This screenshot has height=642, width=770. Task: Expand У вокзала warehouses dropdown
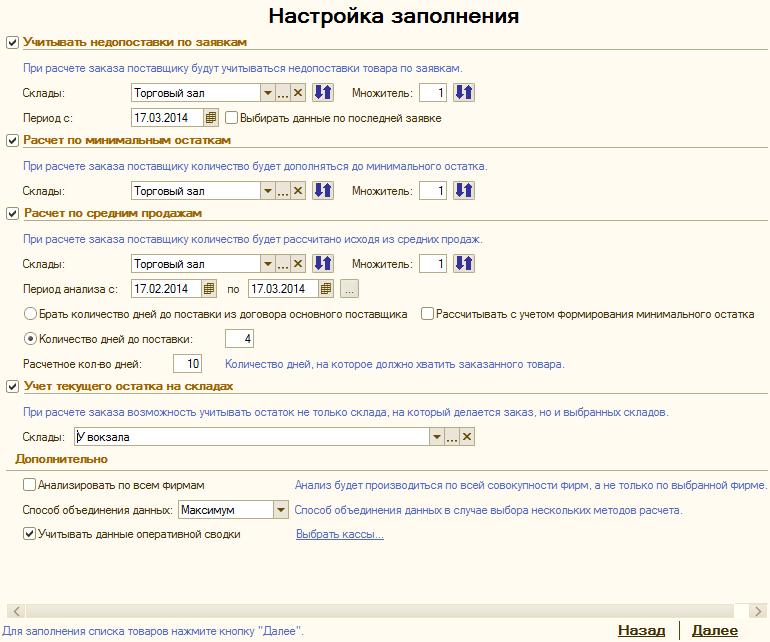(437, 437)
